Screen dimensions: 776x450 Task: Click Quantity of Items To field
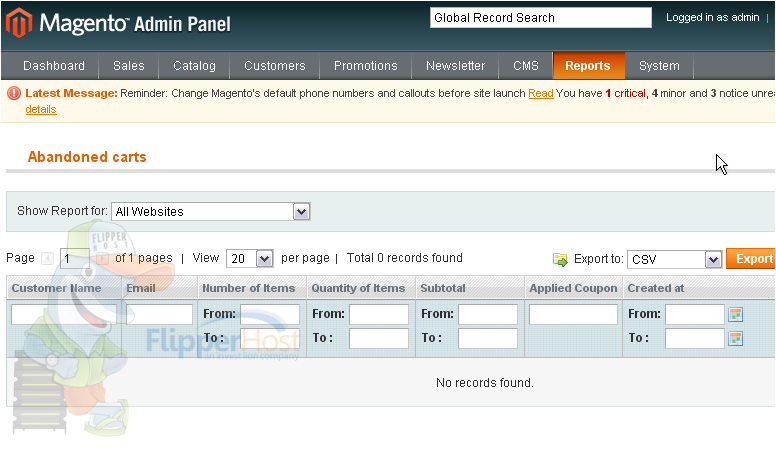(379, 339)
